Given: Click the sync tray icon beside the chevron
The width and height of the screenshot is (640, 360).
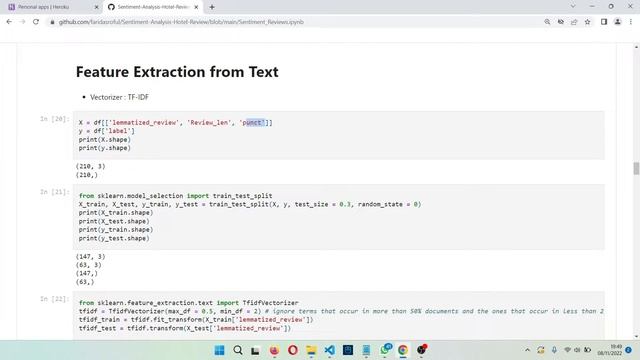Looking at the screenshot, I should 541,350.
